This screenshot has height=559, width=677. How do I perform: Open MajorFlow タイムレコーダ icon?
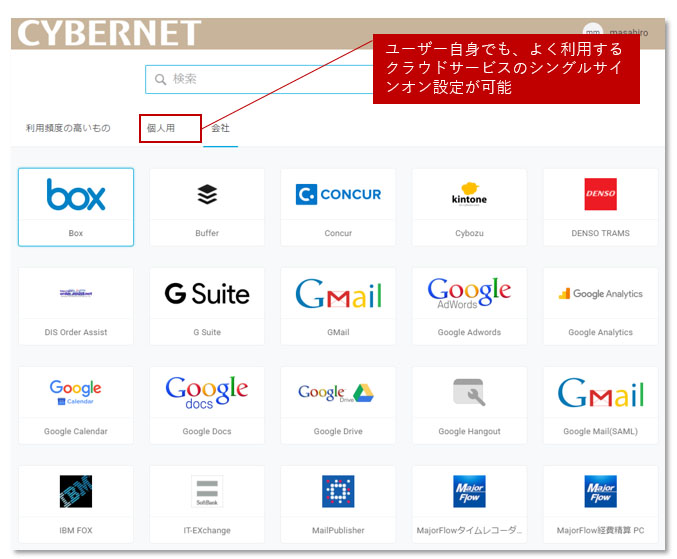click(469, 491)
